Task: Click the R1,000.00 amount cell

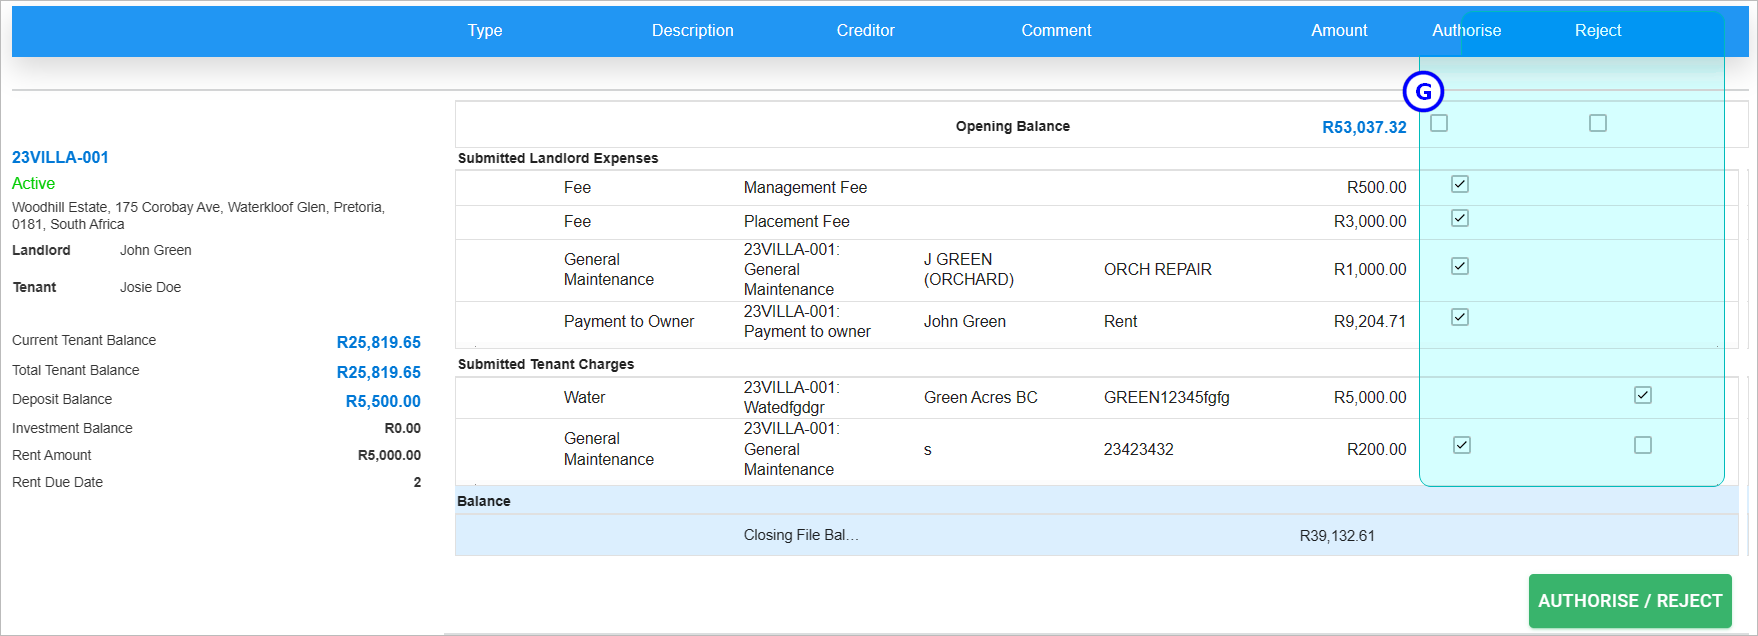Action: click(x=1370, y=270)
